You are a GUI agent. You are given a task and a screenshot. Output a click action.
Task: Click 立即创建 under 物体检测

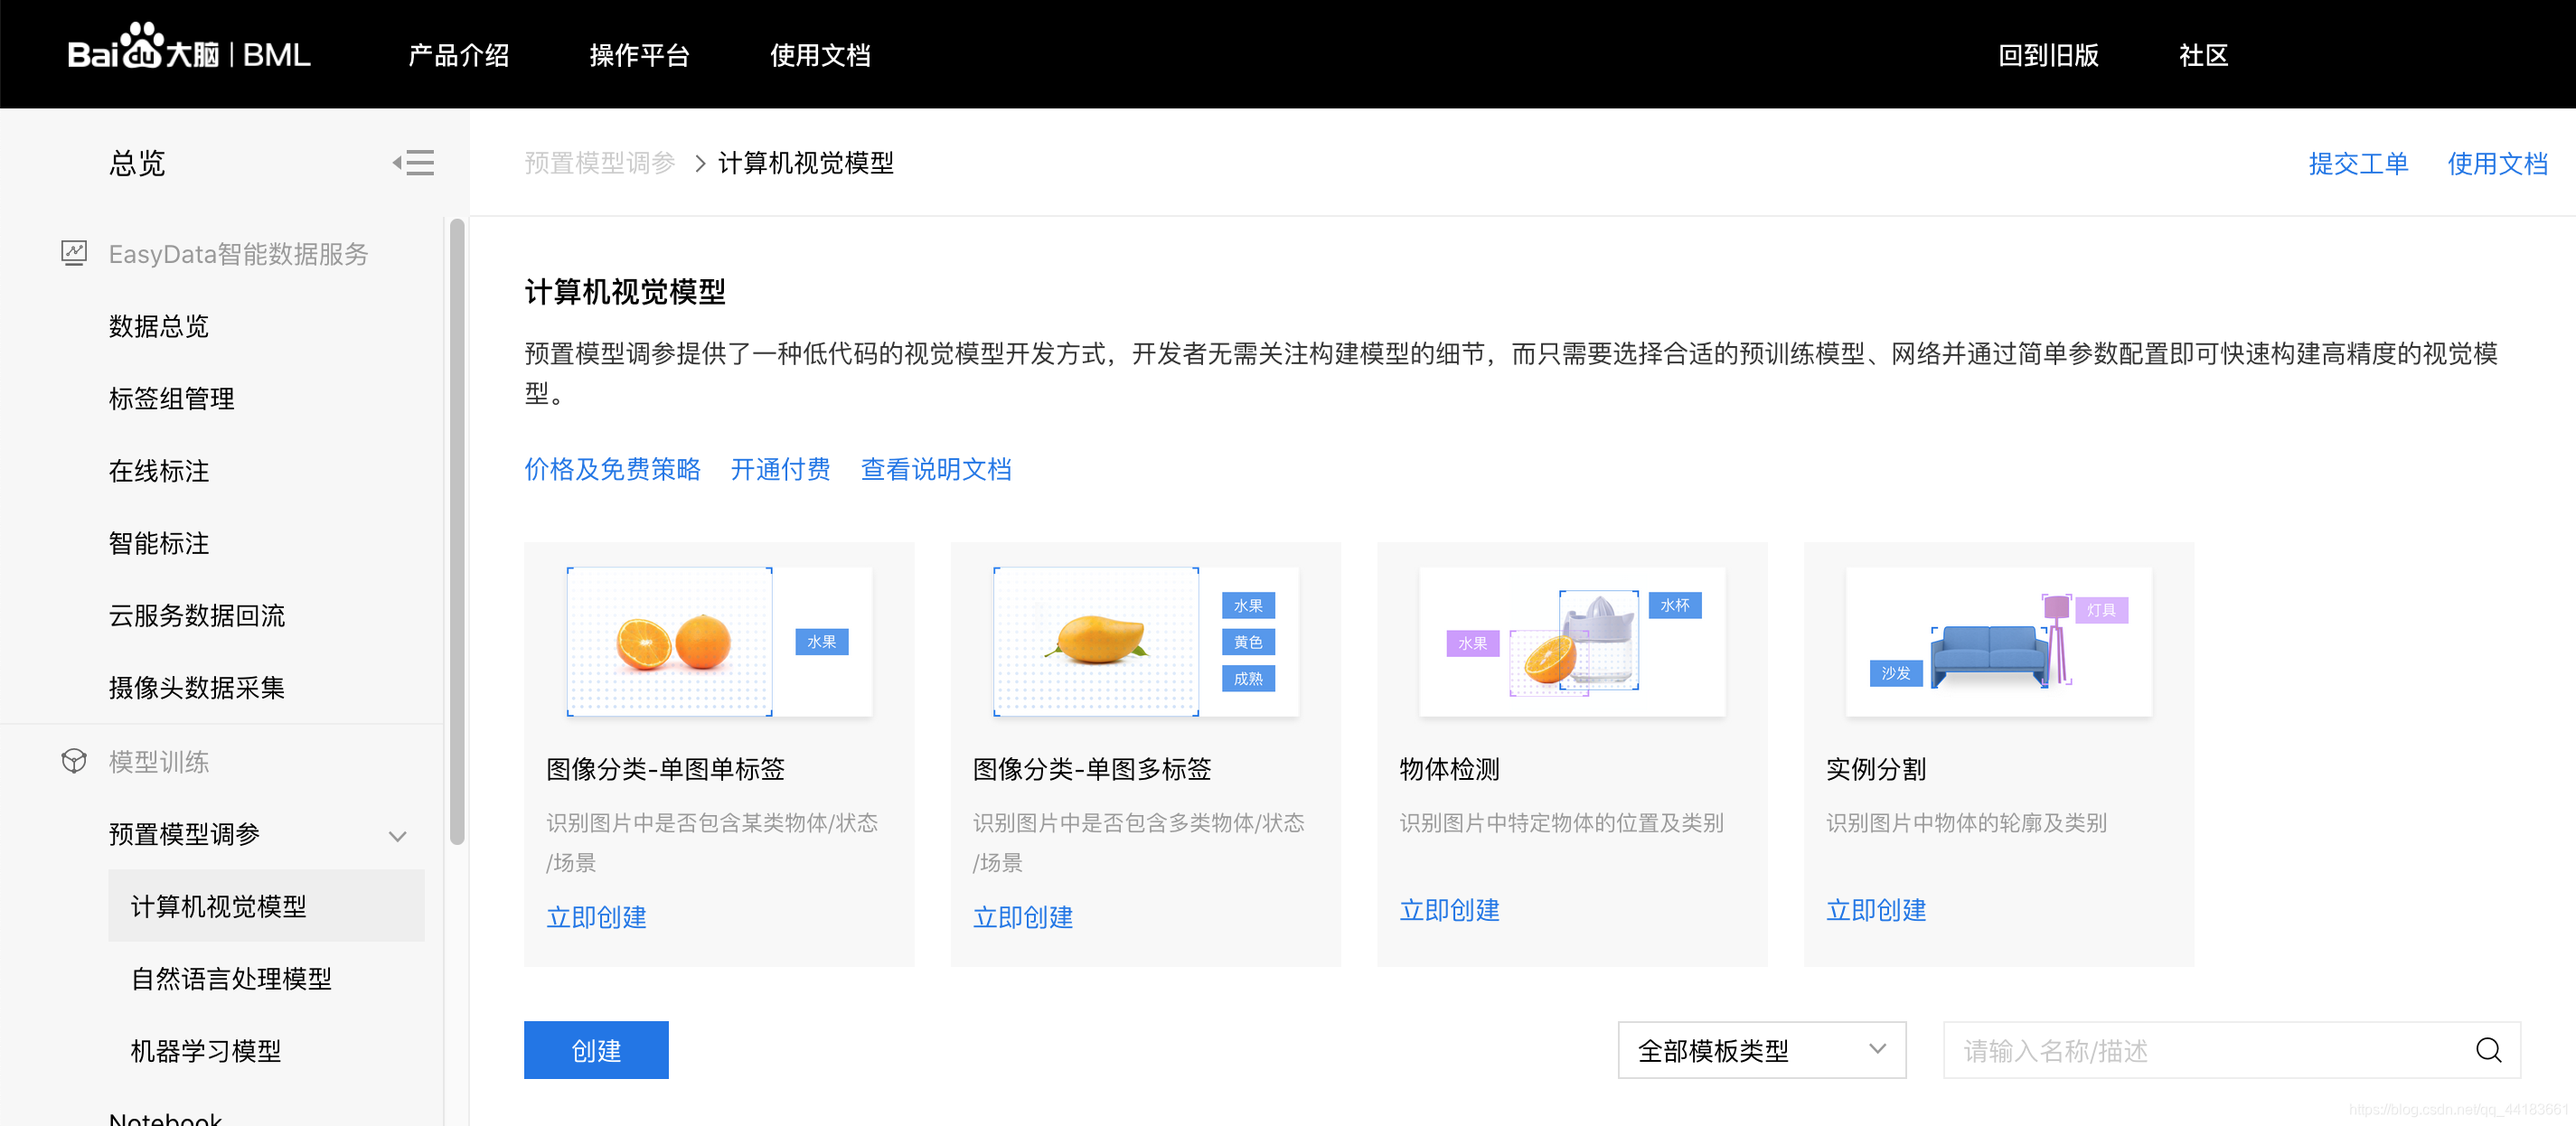pyautogui.click(x=1449, y=910)
